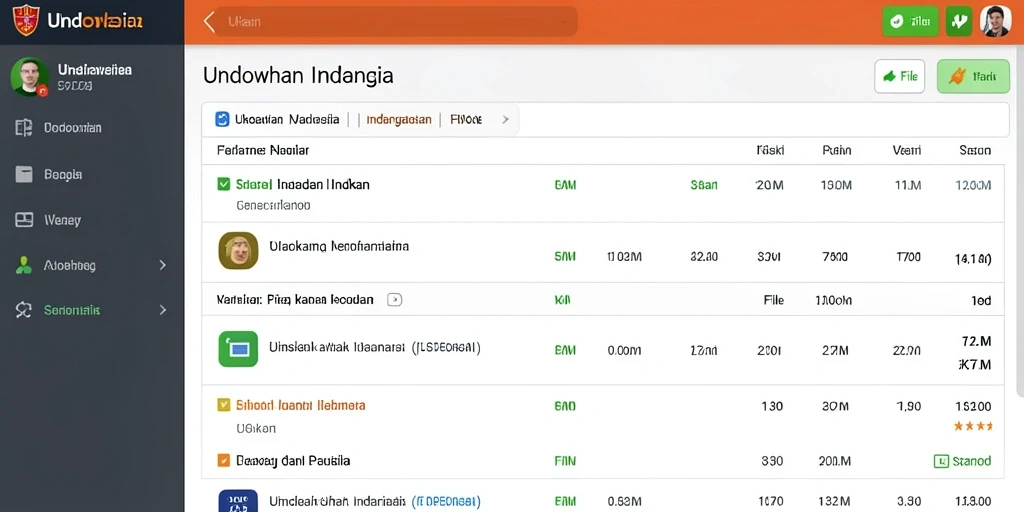Select the Indangaoian breadcrumb tab
This screenshot has height=512, width=1024.
pyautogui.click(x=399, y=120)
